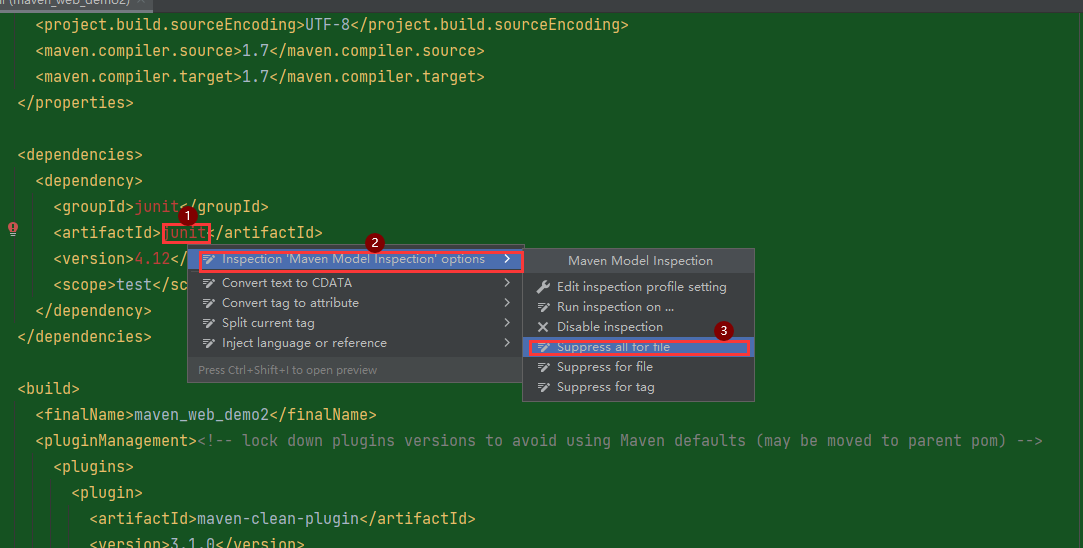Click the opening <plugin> tag

click(107, 493)
